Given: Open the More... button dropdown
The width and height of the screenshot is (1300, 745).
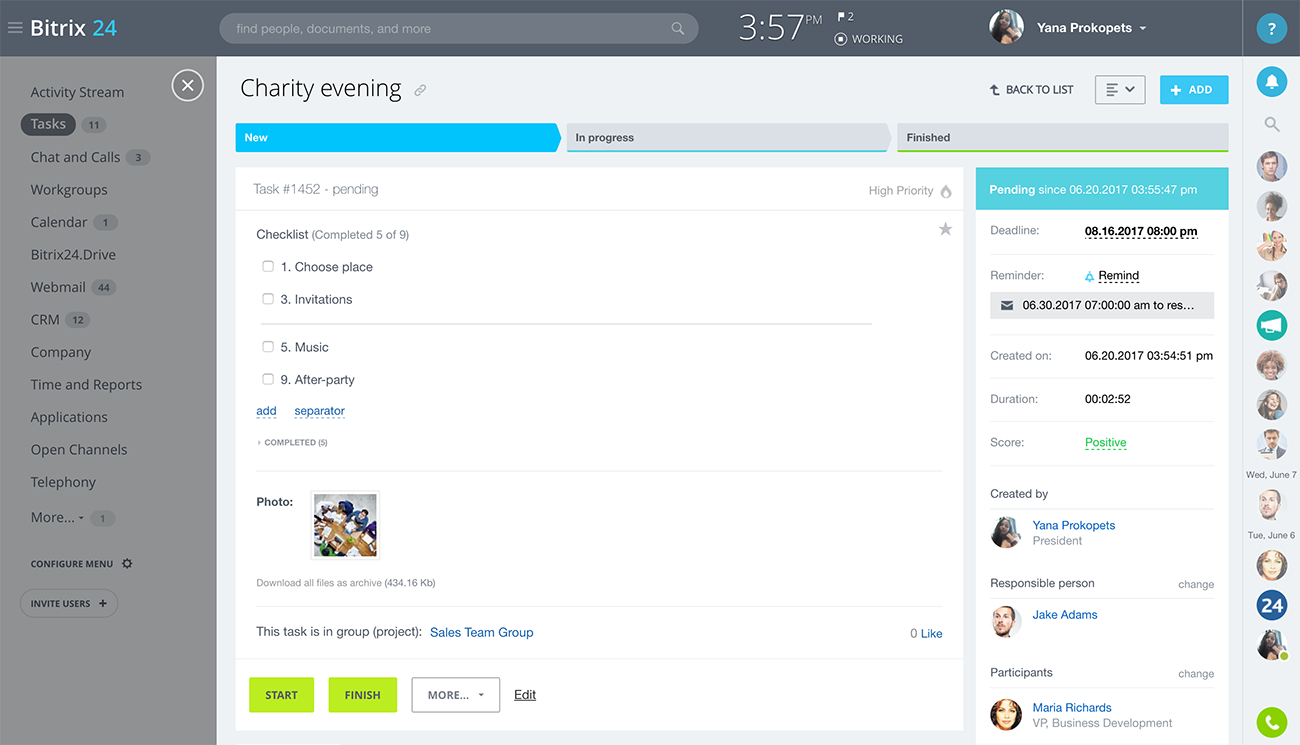Looking at the screenshot, I should 455,695.
